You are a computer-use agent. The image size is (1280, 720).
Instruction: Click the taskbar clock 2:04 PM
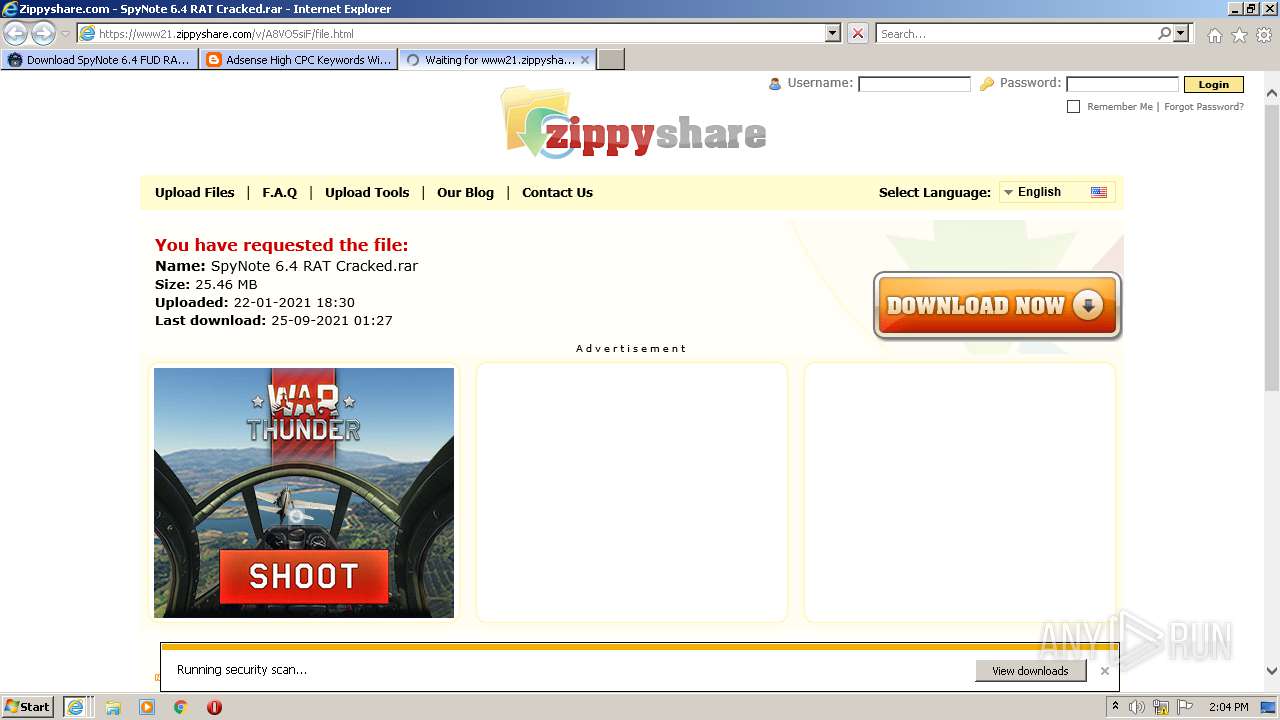tap(1228, 707)
